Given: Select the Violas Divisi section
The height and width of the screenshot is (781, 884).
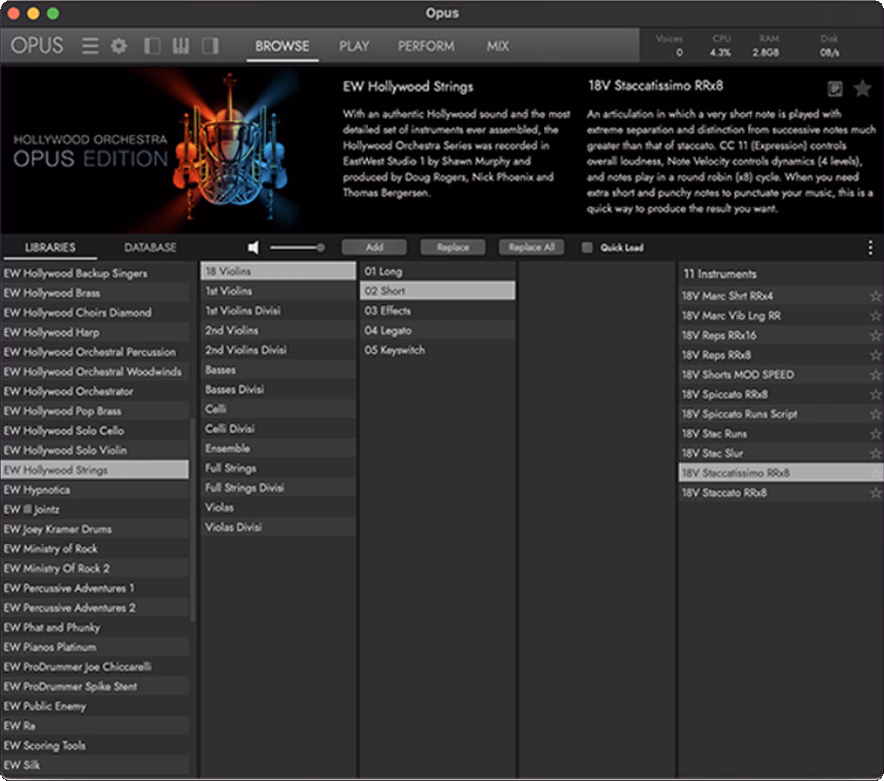Looking at the screenshot, I should click(x=279, y=527).
